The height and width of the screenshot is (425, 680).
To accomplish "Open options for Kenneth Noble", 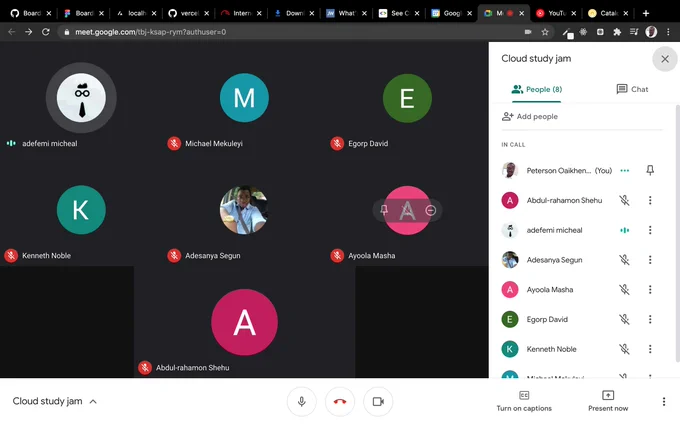I will click(x=650, y=349).
